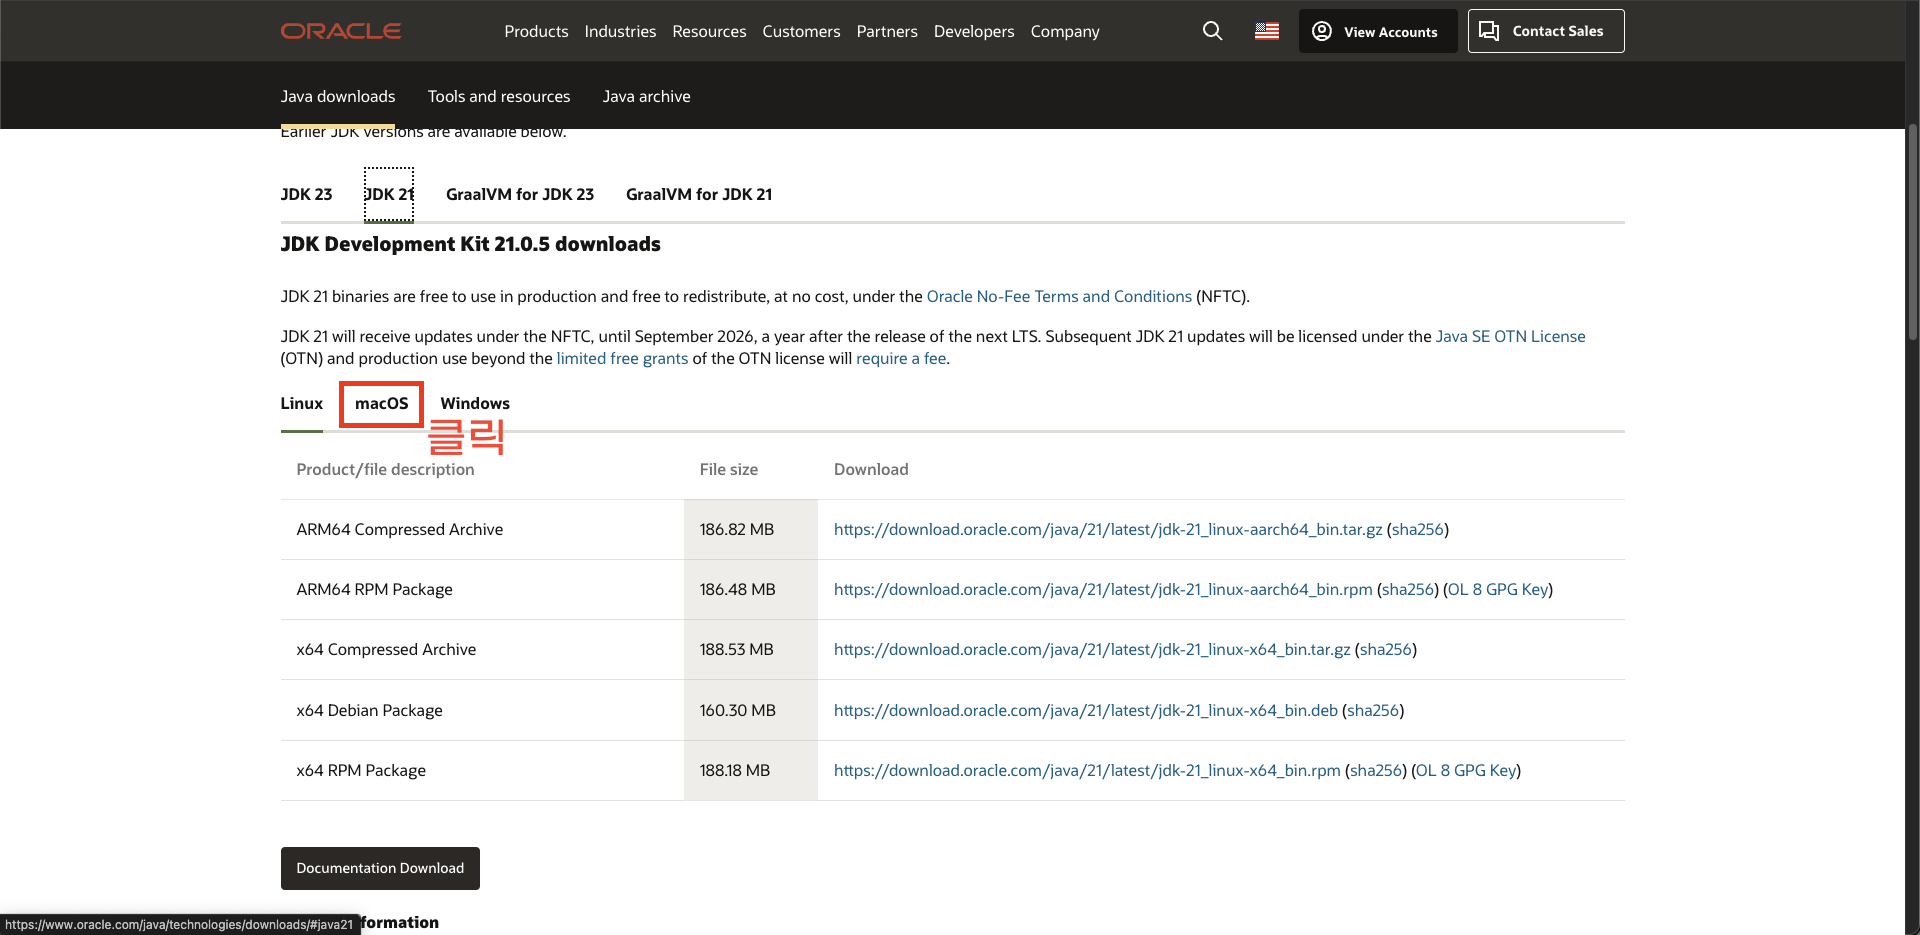
Task: Click 'JDK Development Kit 21.0.5 downloads' heading
Action: click(471, 244)
